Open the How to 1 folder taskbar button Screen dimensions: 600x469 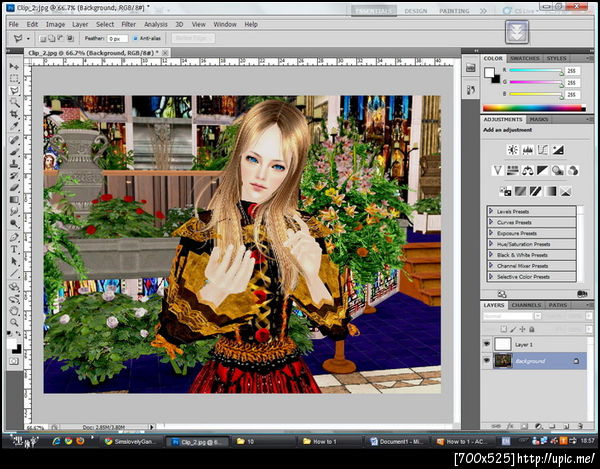[x=330, y=441]
